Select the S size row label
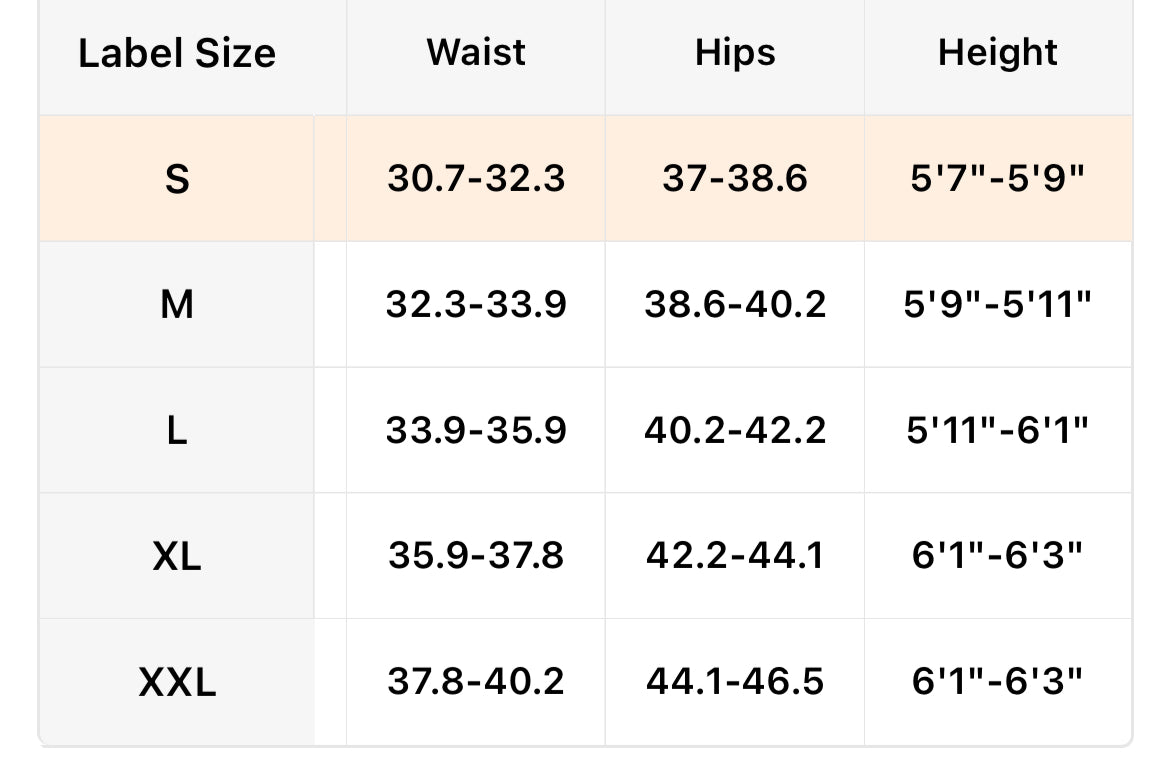This screenshot has width=1170, height=762. click(x=177, y=180)
